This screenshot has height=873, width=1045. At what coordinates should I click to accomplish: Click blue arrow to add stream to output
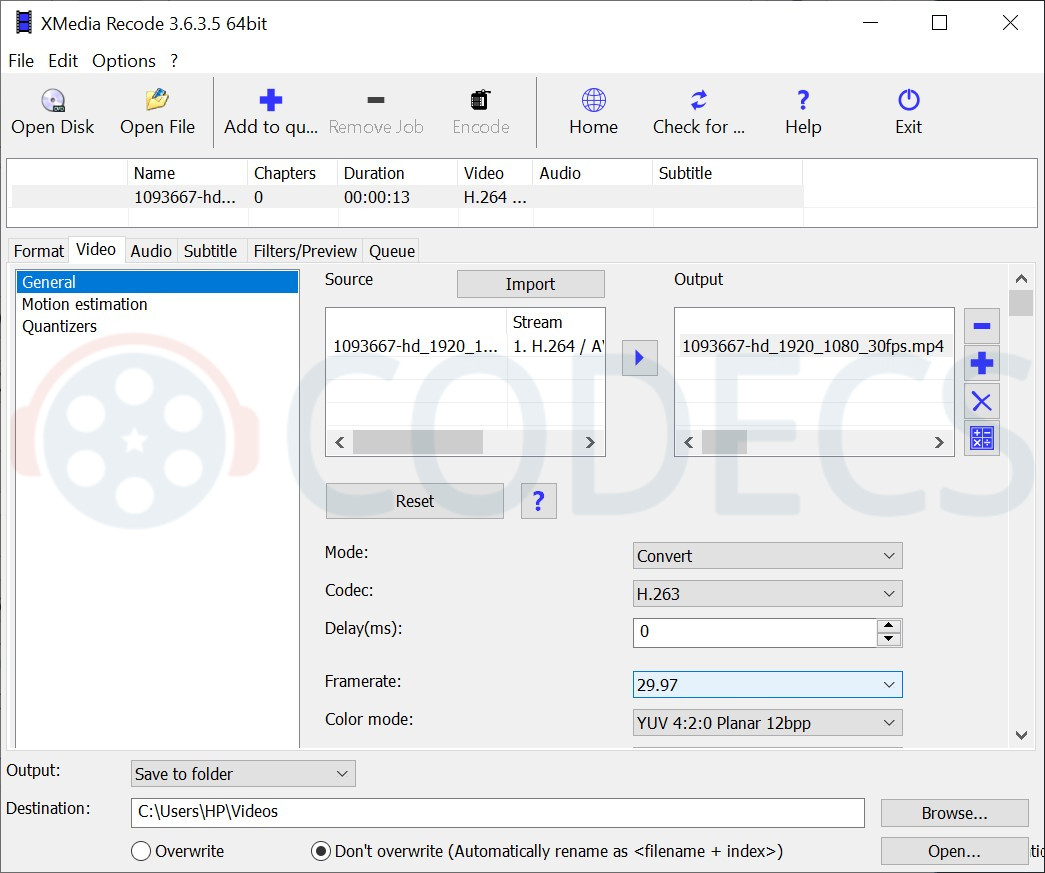click(x=640, y=358)
